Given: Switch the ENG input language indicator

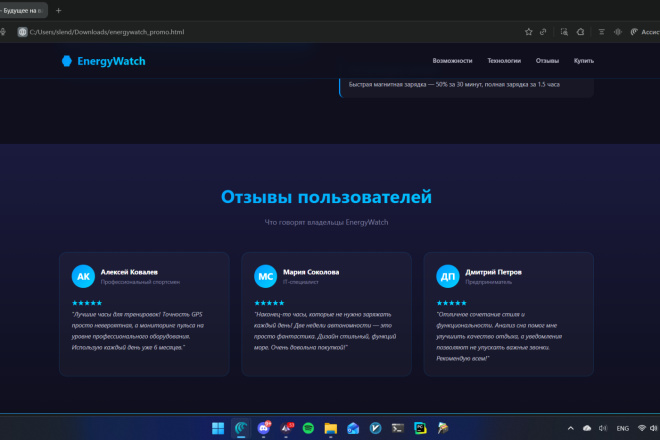Looking at the screenshot, I should point(623,429).
